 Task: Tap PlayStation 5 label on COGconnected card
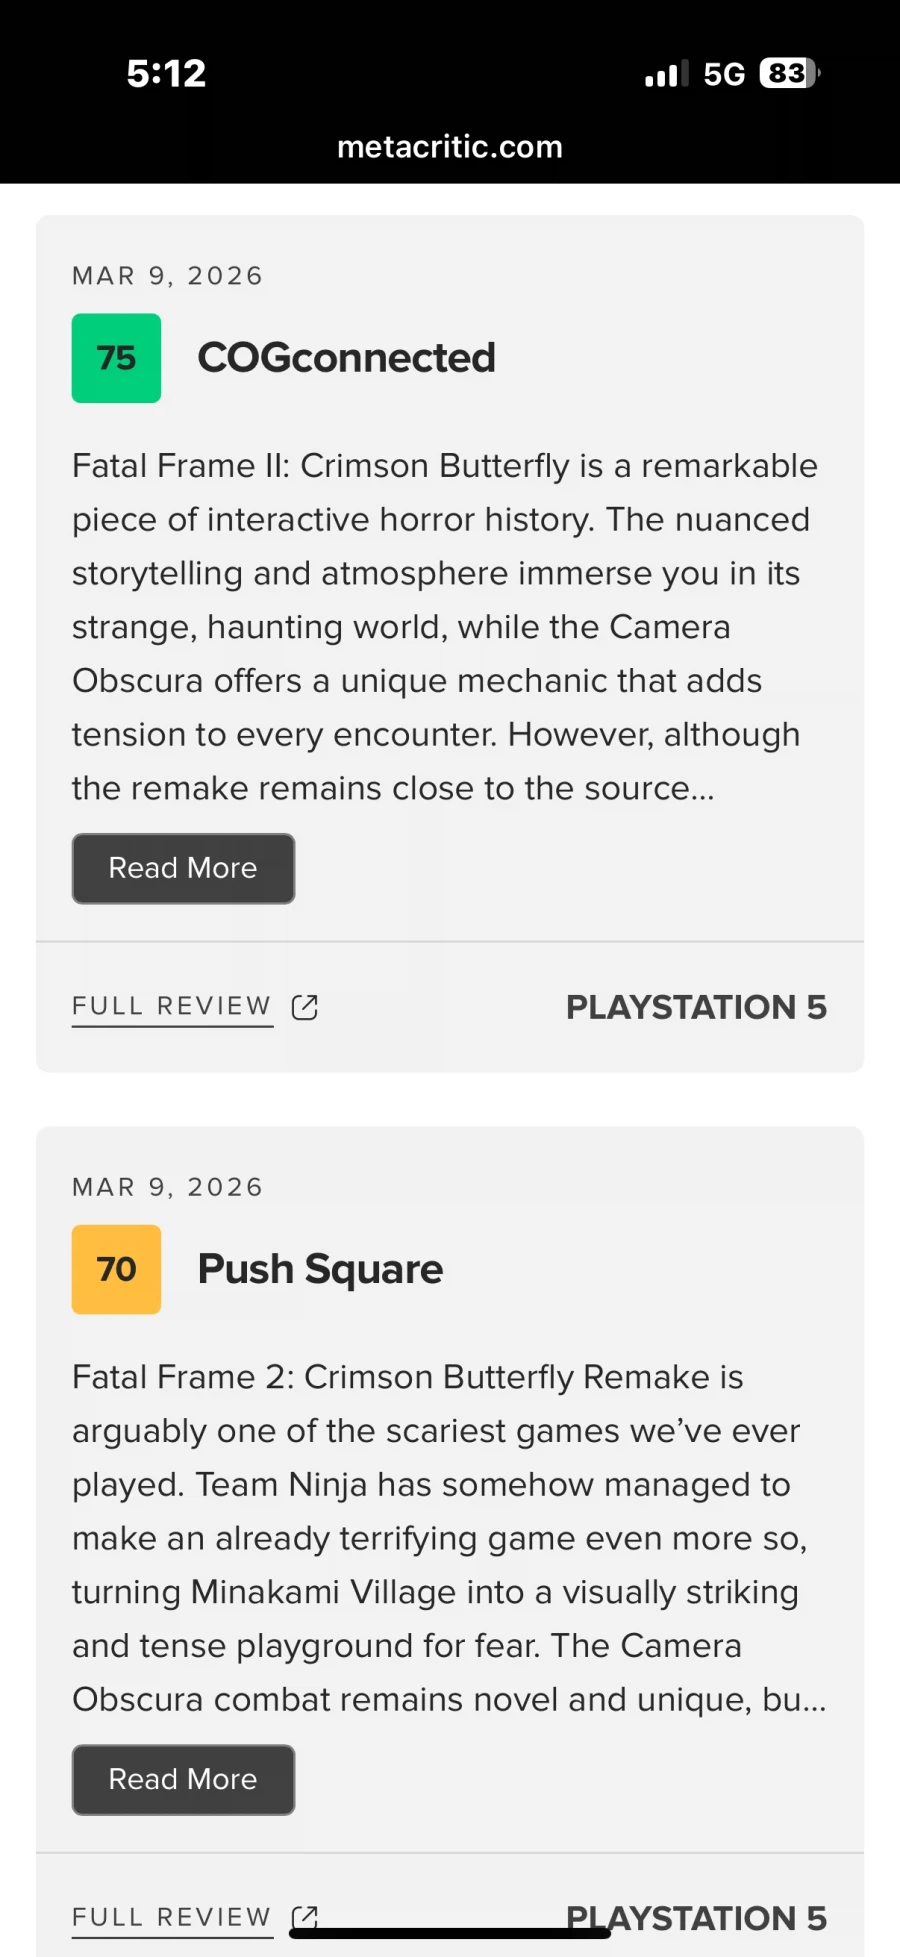coord(696,1007)
